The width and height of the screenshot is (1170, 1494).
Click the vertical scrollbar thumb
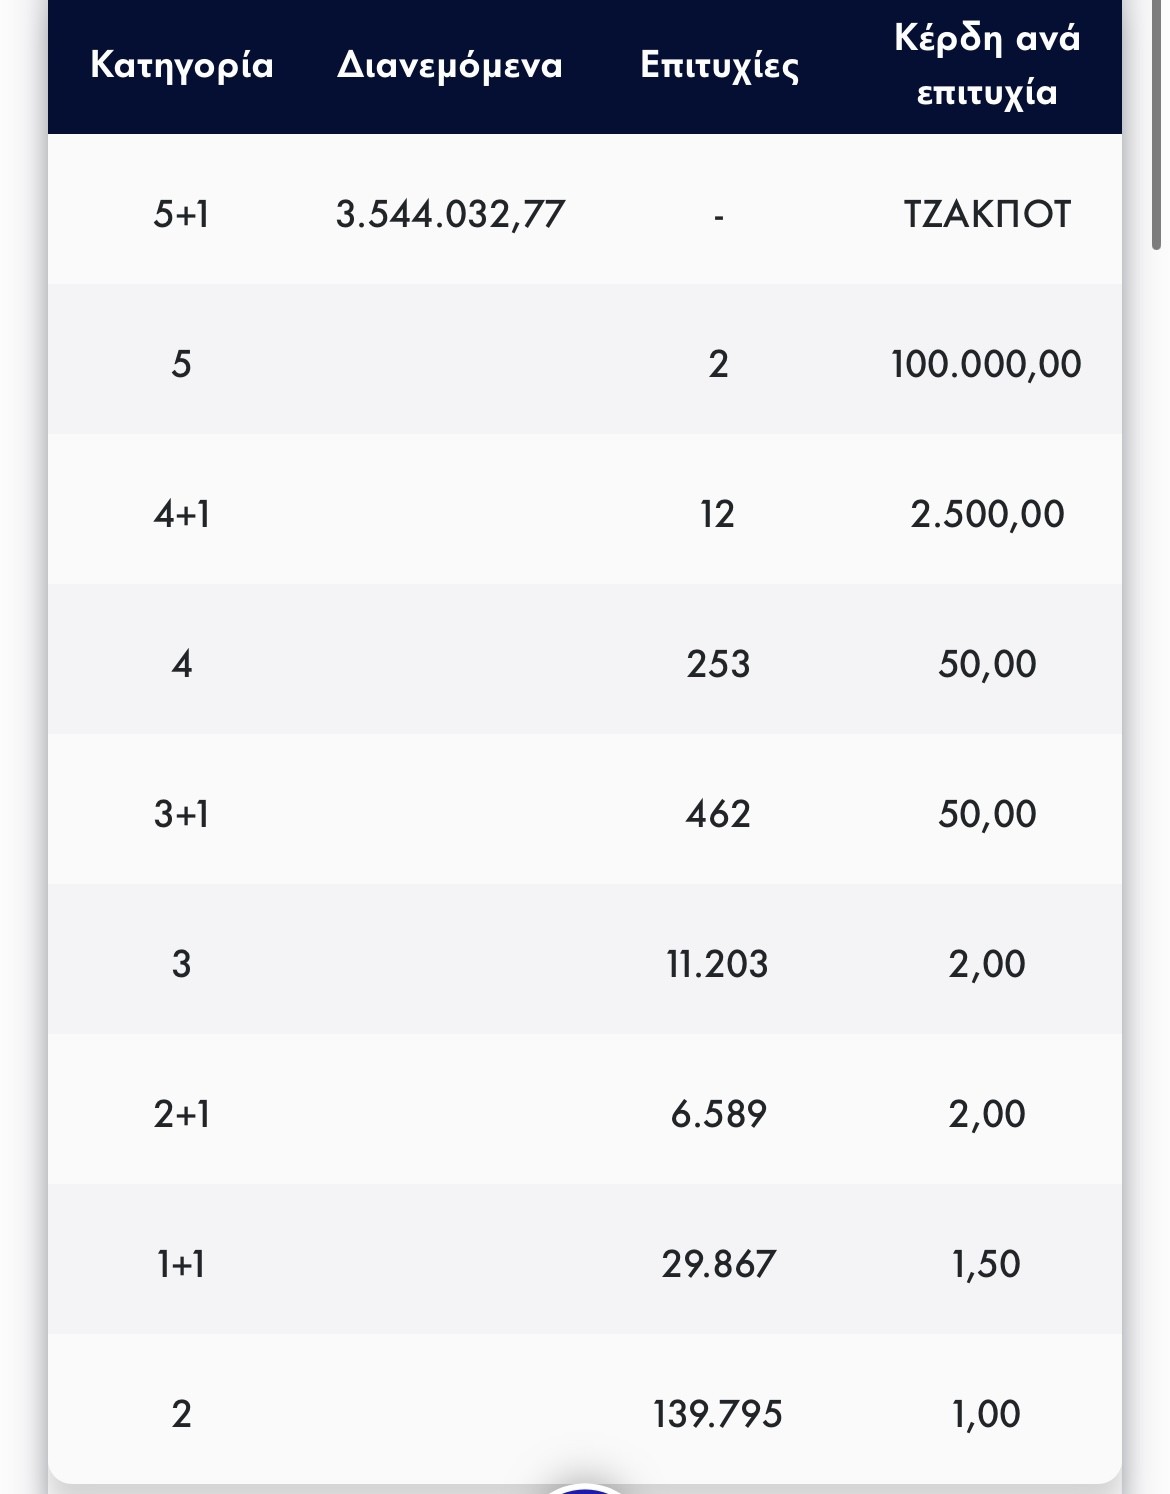[1157, 125]
